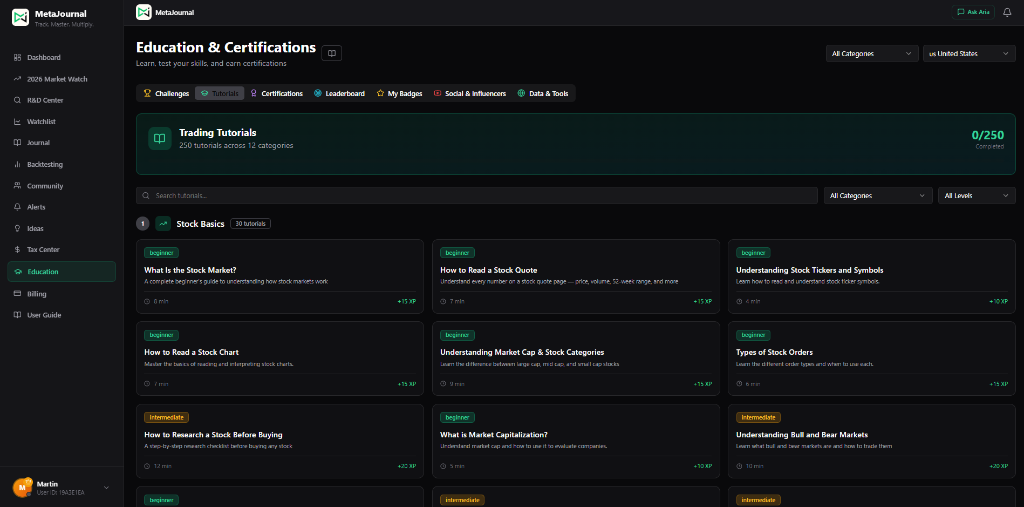The image size is (1024, 507).
Task: Click the Education graduation cap icon
Action: [x=18, y=272]
